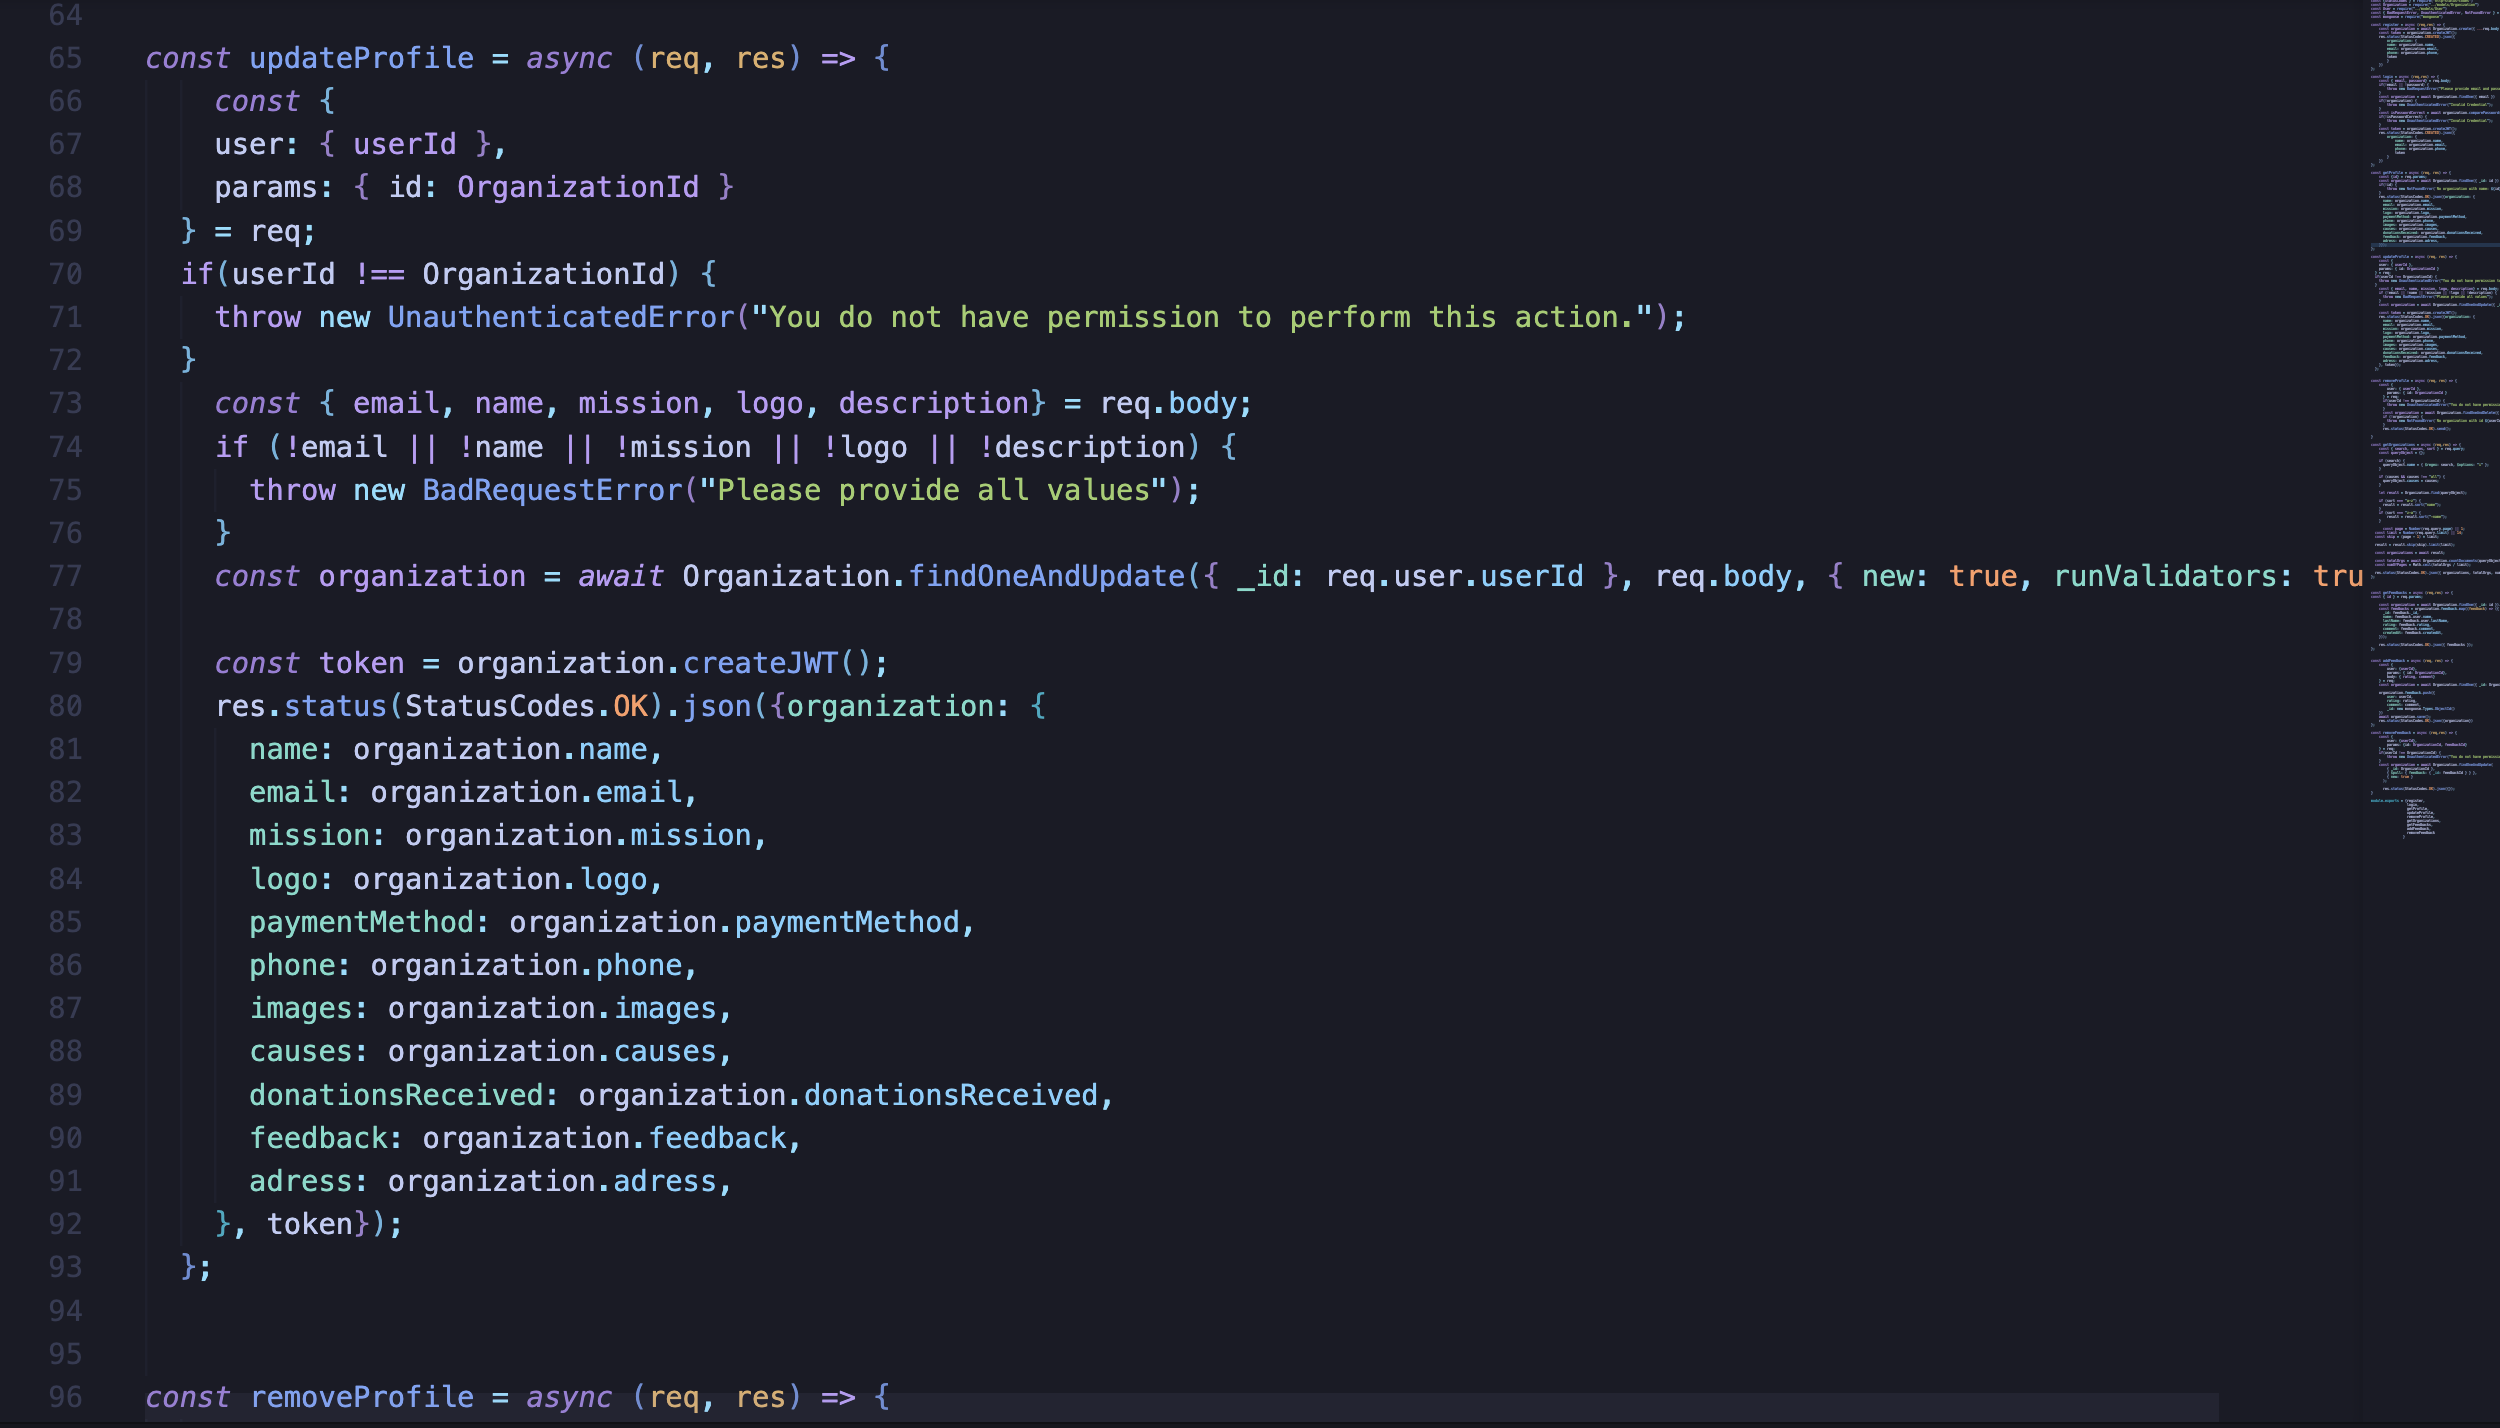Click the paymentMethod property key
The image size is (2500, 1428).
pos(361,922)
